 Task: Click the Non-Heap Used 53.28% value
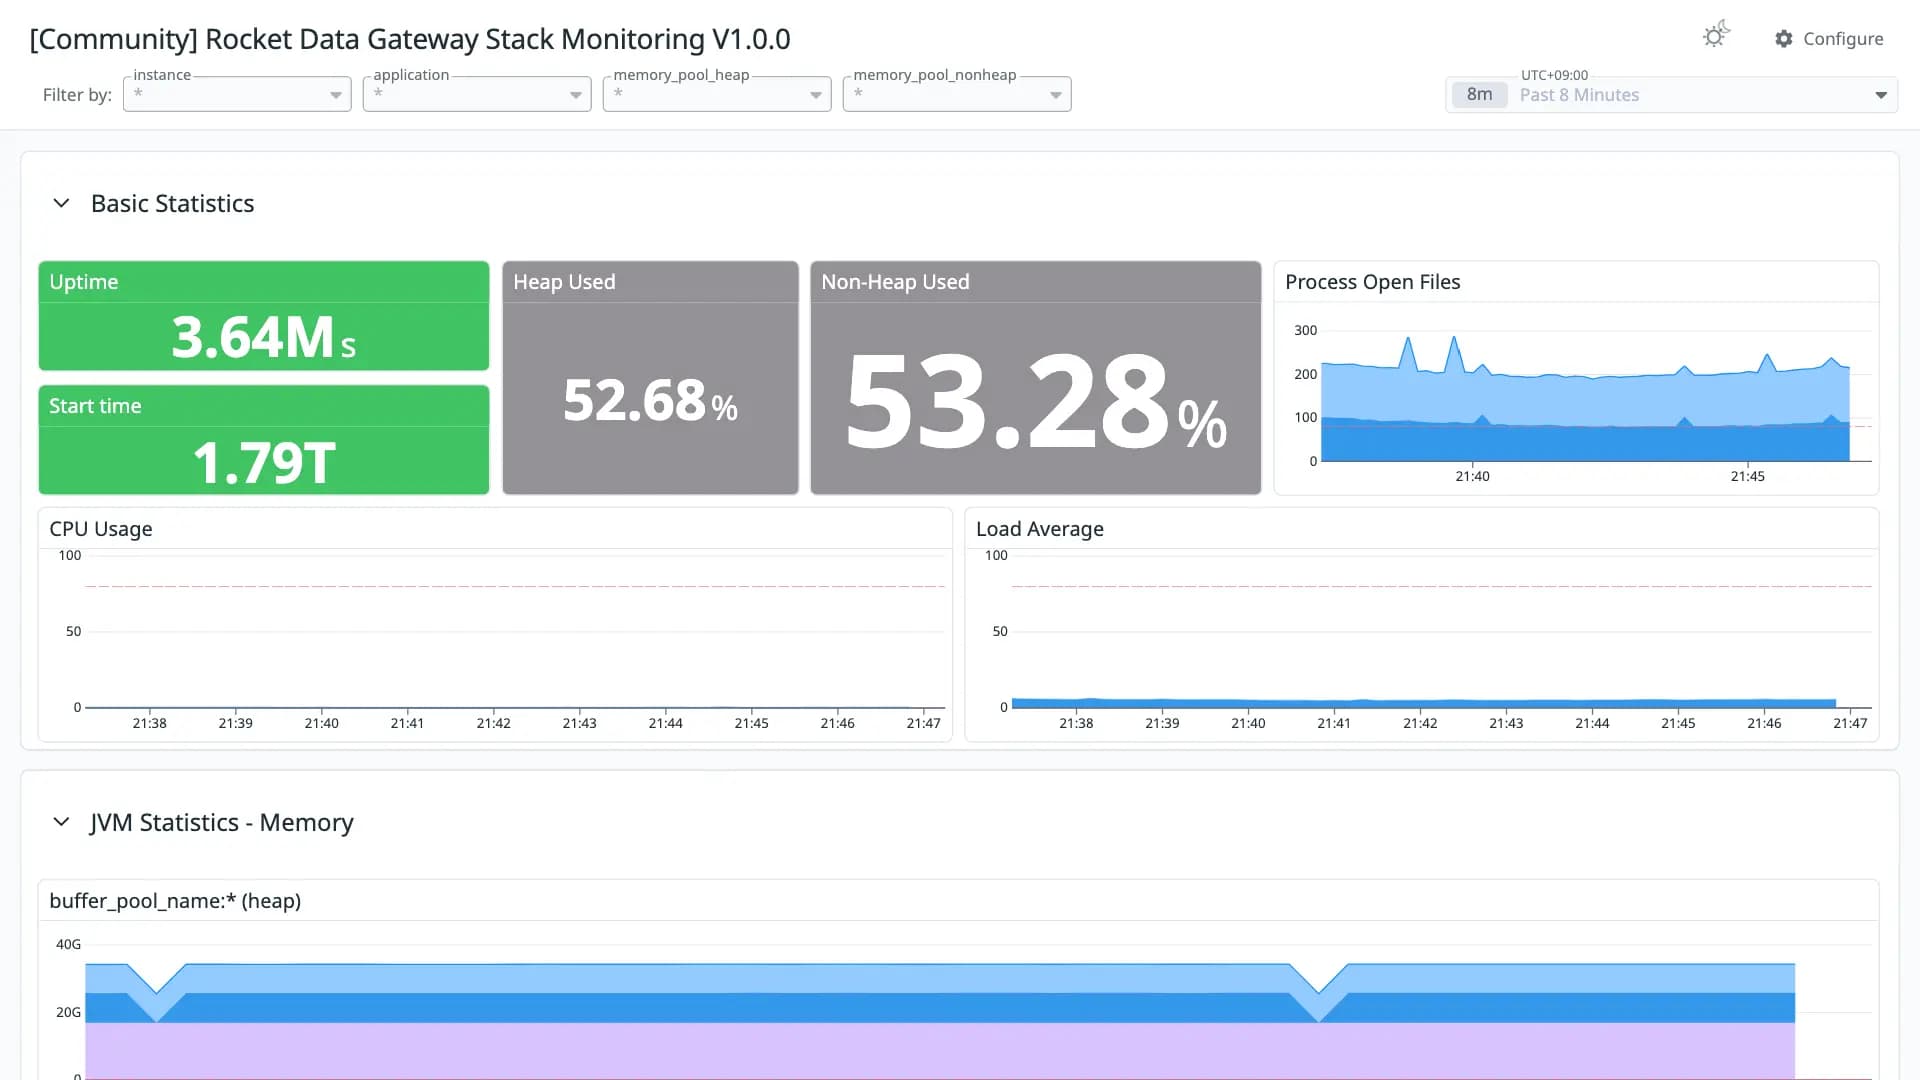(1036, 402)
